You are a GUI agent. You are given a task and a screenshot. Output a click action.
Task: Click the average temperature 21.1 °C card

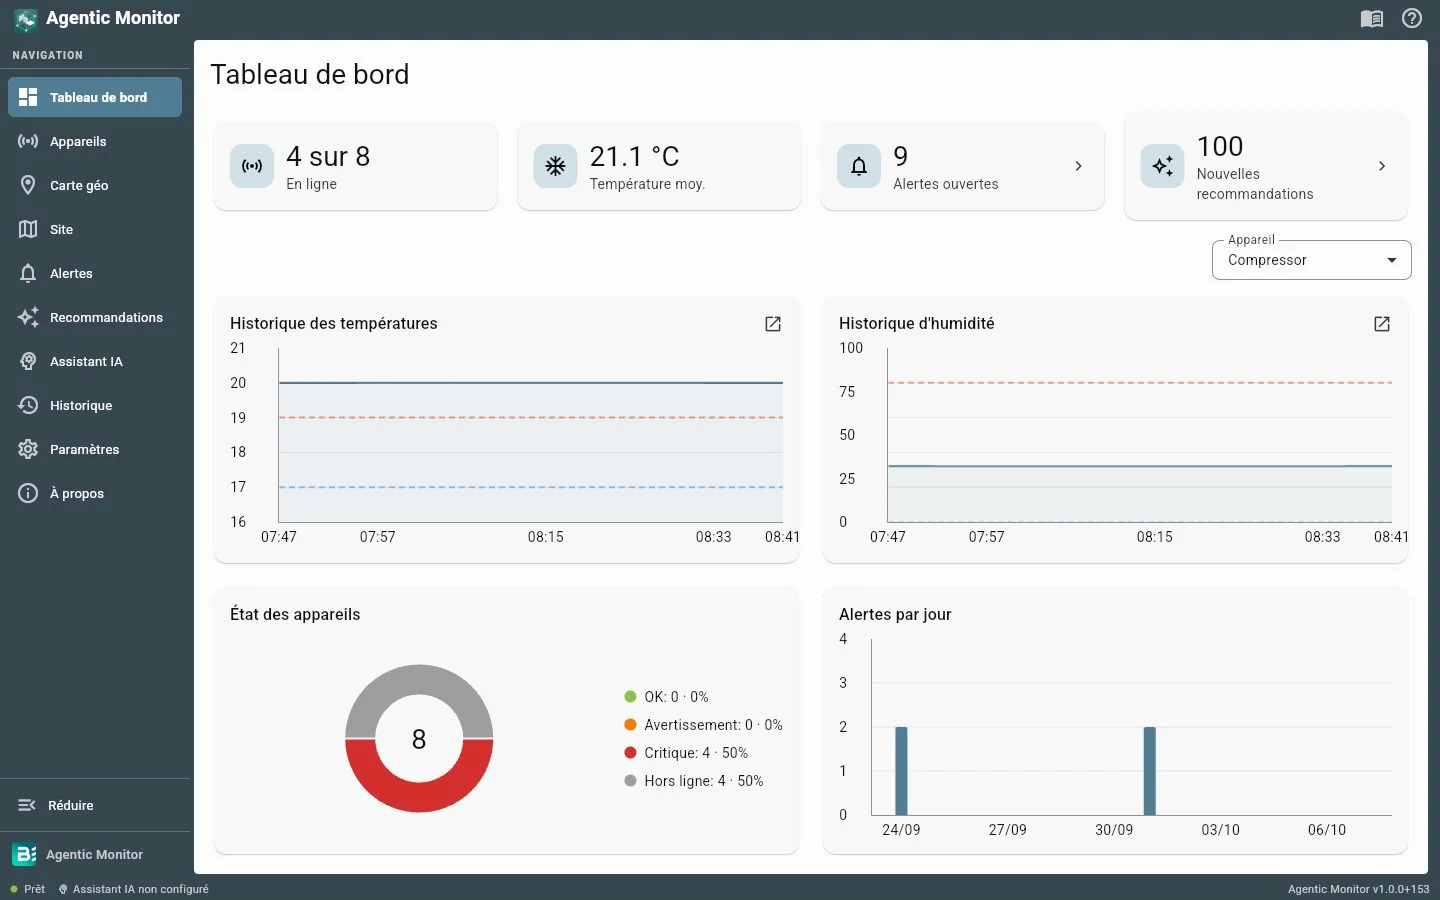[x=659, y=166]
